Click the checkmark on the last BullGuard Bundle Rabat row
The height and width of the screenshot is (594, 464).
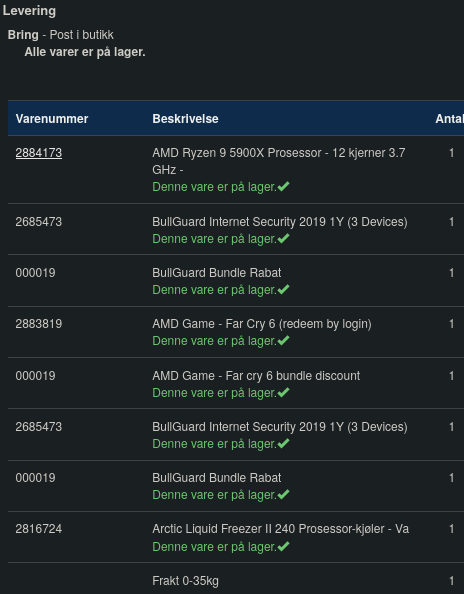click(284, 494)
